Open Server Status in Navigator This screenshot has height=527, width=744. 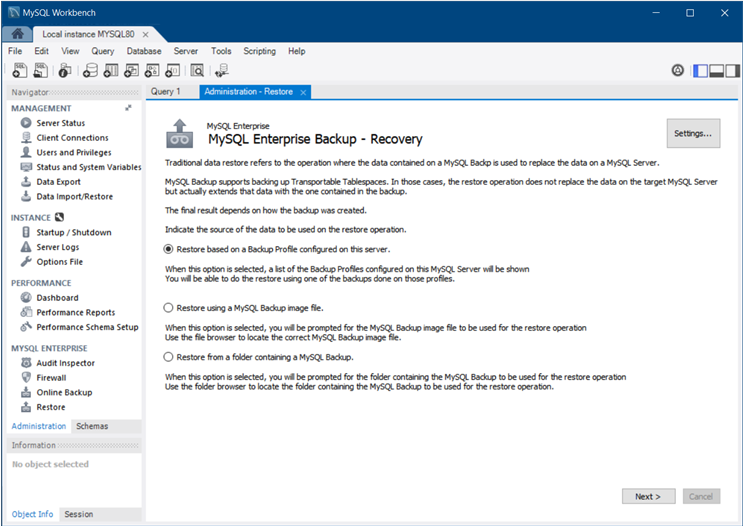[x=60, y=123]
